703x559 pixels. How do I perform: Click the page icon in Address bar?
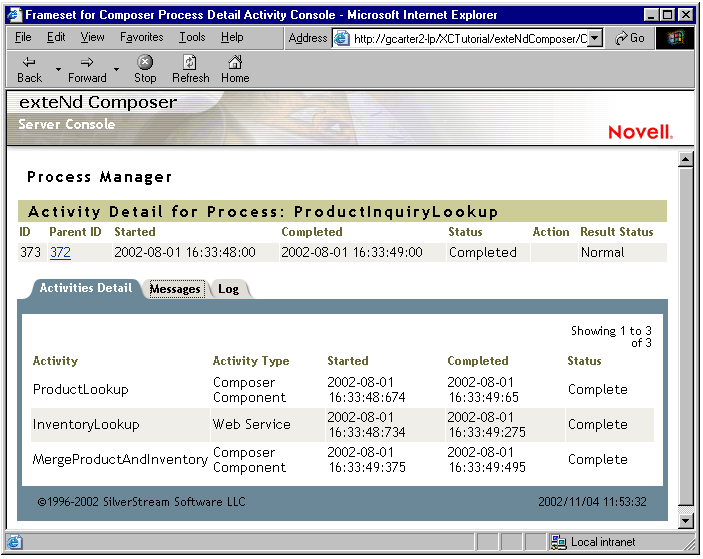[342, 38]
